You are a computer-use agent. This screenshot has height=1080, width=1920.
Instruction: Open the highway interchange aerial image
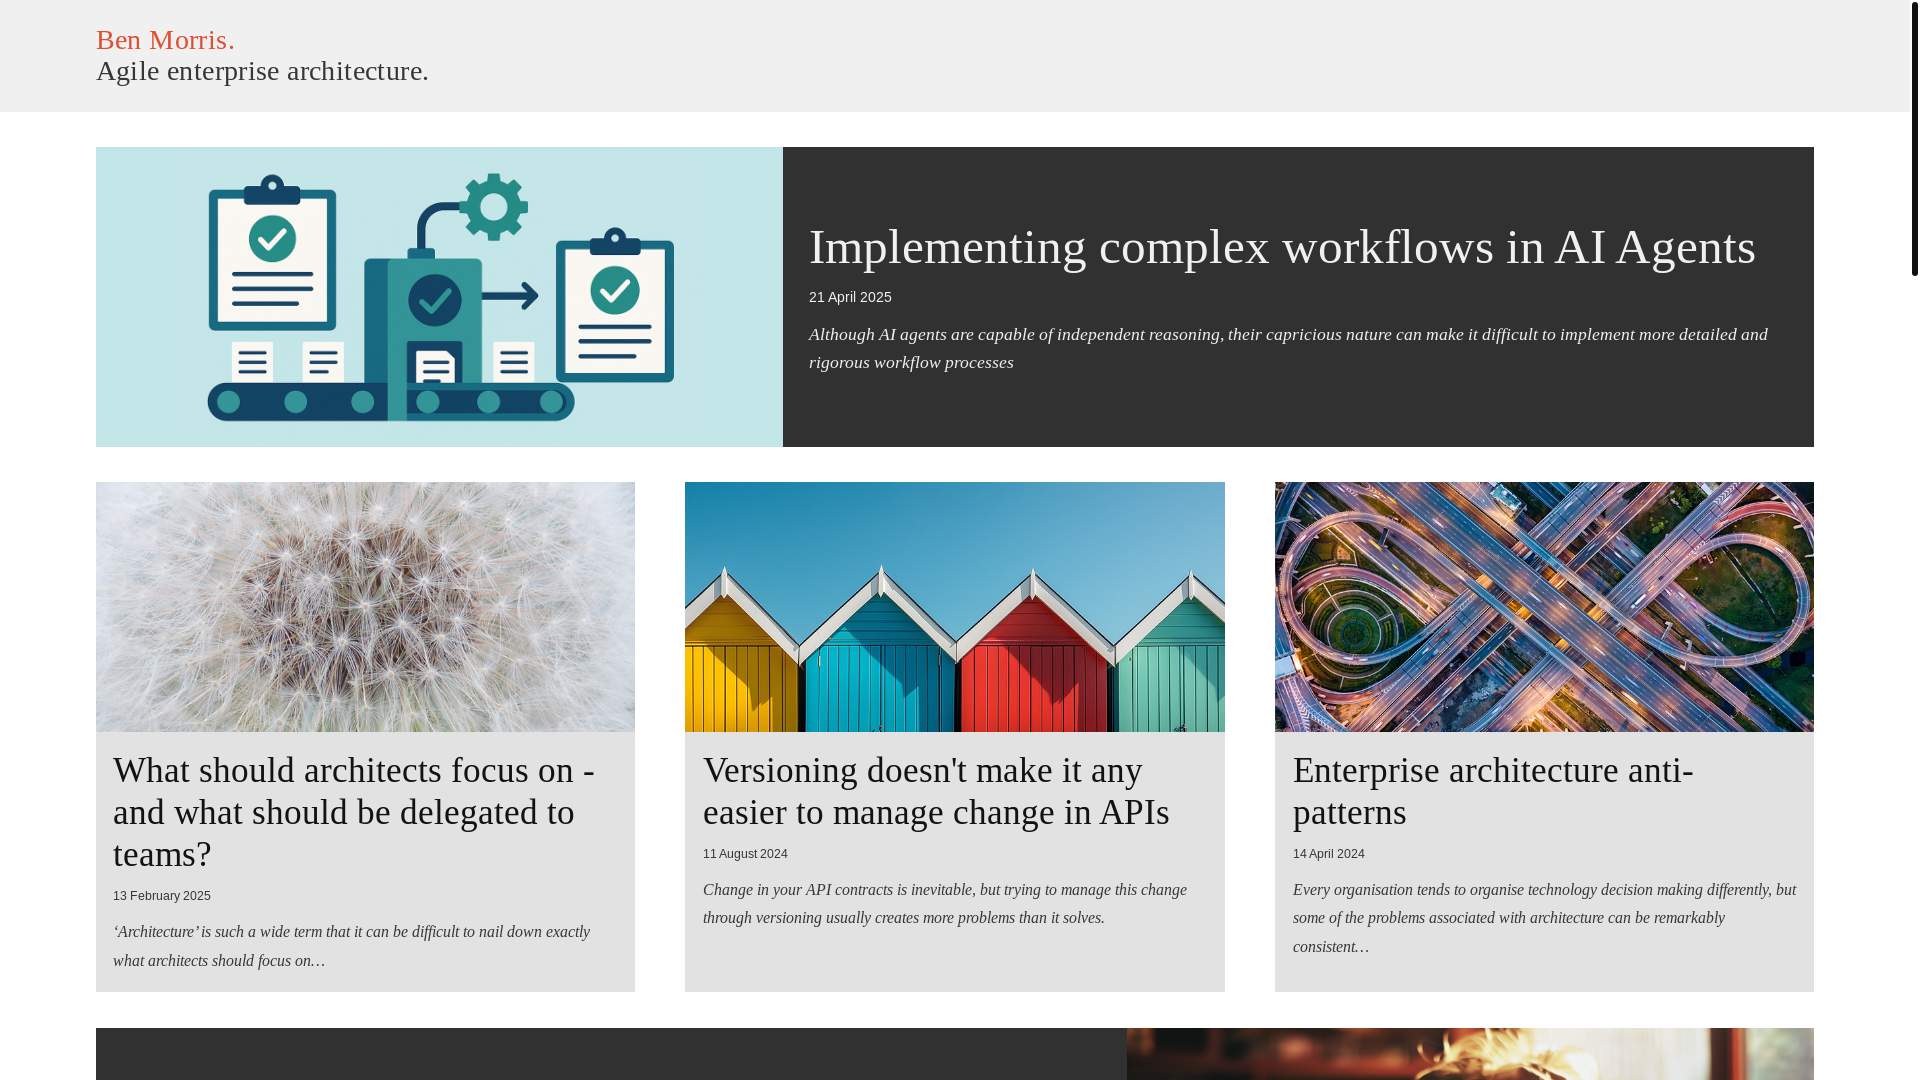[x=1544, y=607]
